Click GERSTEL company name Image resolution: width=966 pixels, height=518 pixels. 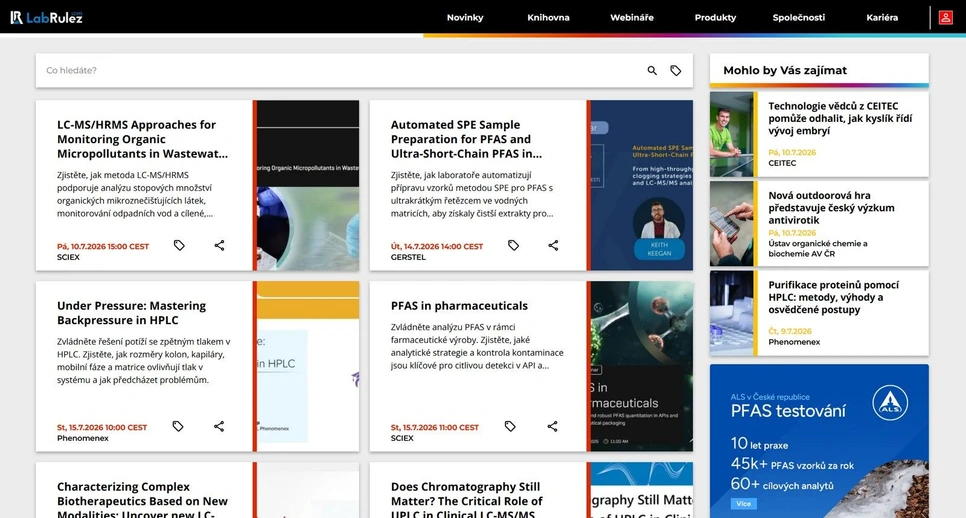408,257
